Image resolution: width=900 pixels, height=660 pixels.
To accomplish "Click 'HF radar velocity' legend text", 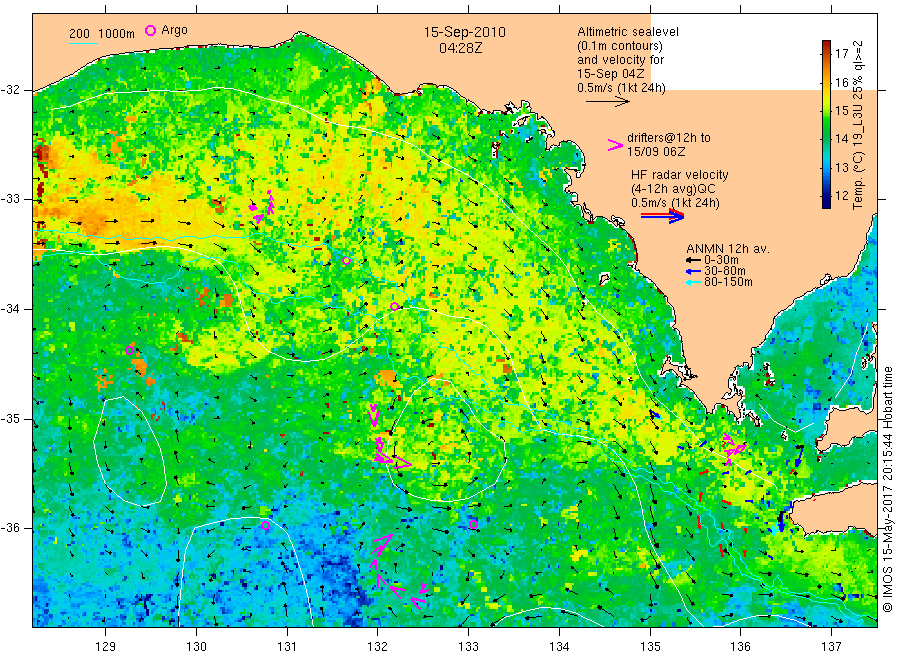I will coord(680,174).
